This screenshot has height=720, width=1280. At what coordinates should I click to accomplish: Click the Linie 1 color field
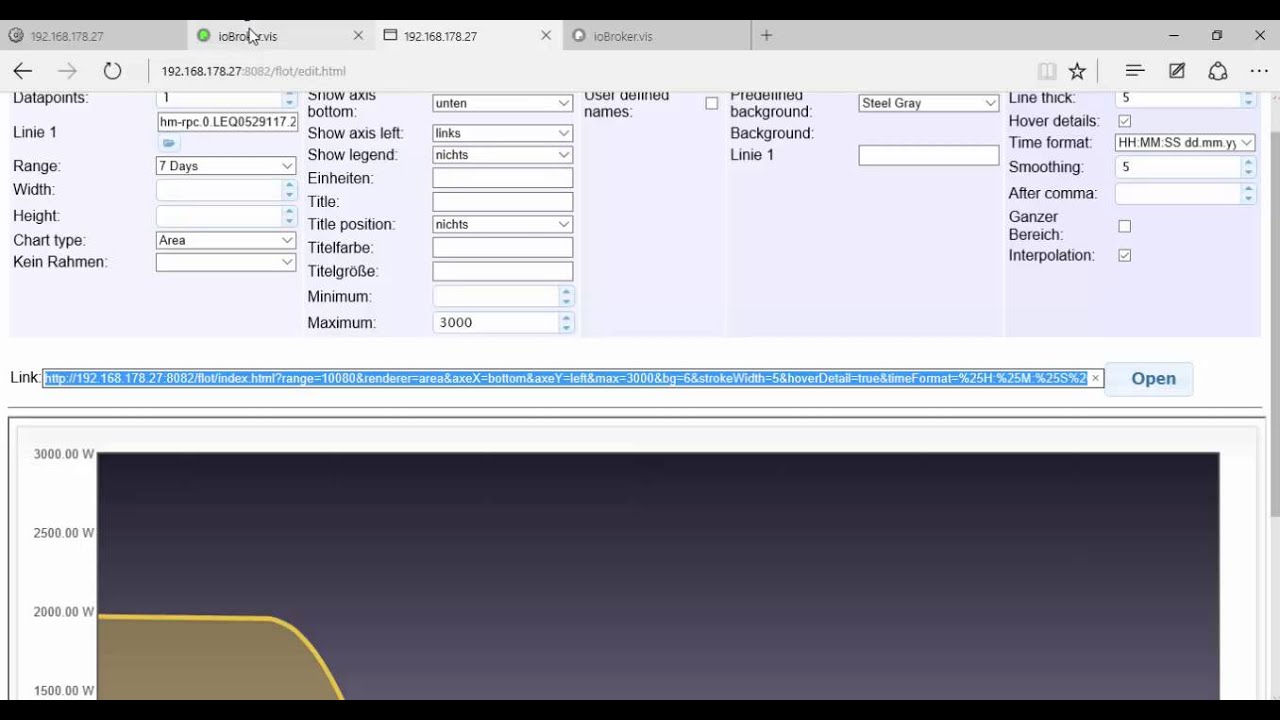(929, 155)
